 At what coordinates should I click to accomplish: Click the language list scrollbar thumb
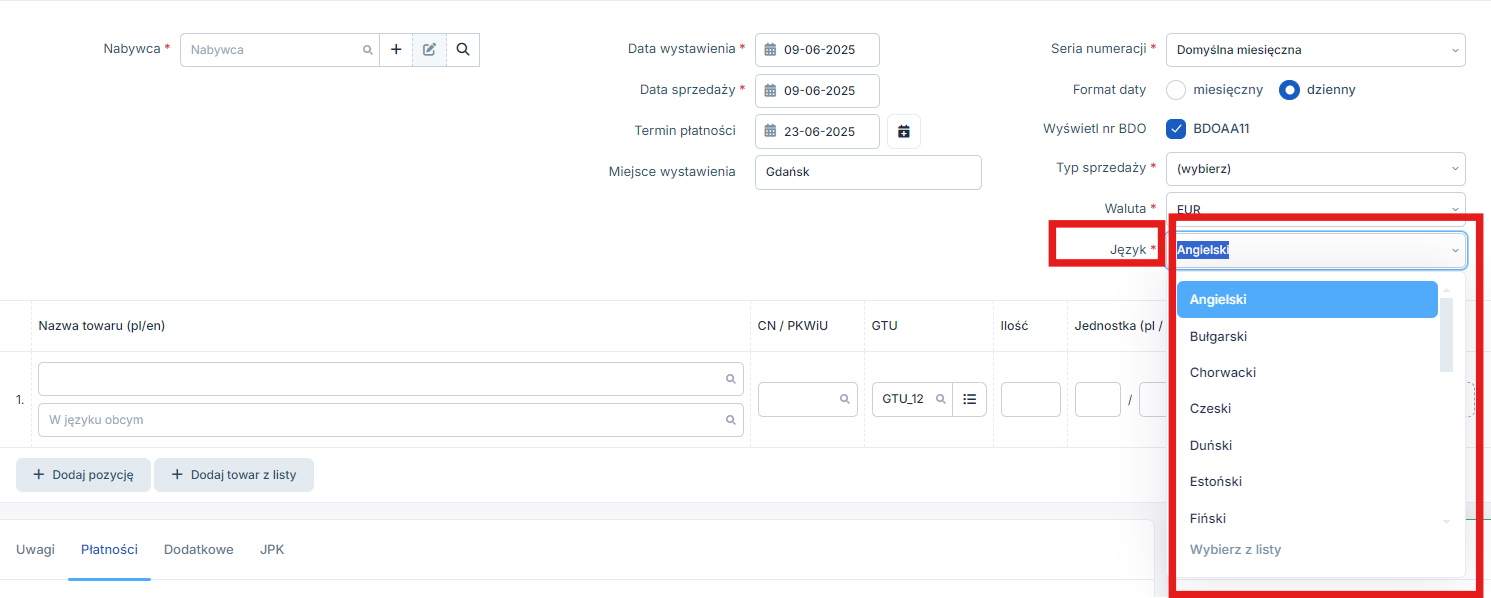tap(1446, 334)
